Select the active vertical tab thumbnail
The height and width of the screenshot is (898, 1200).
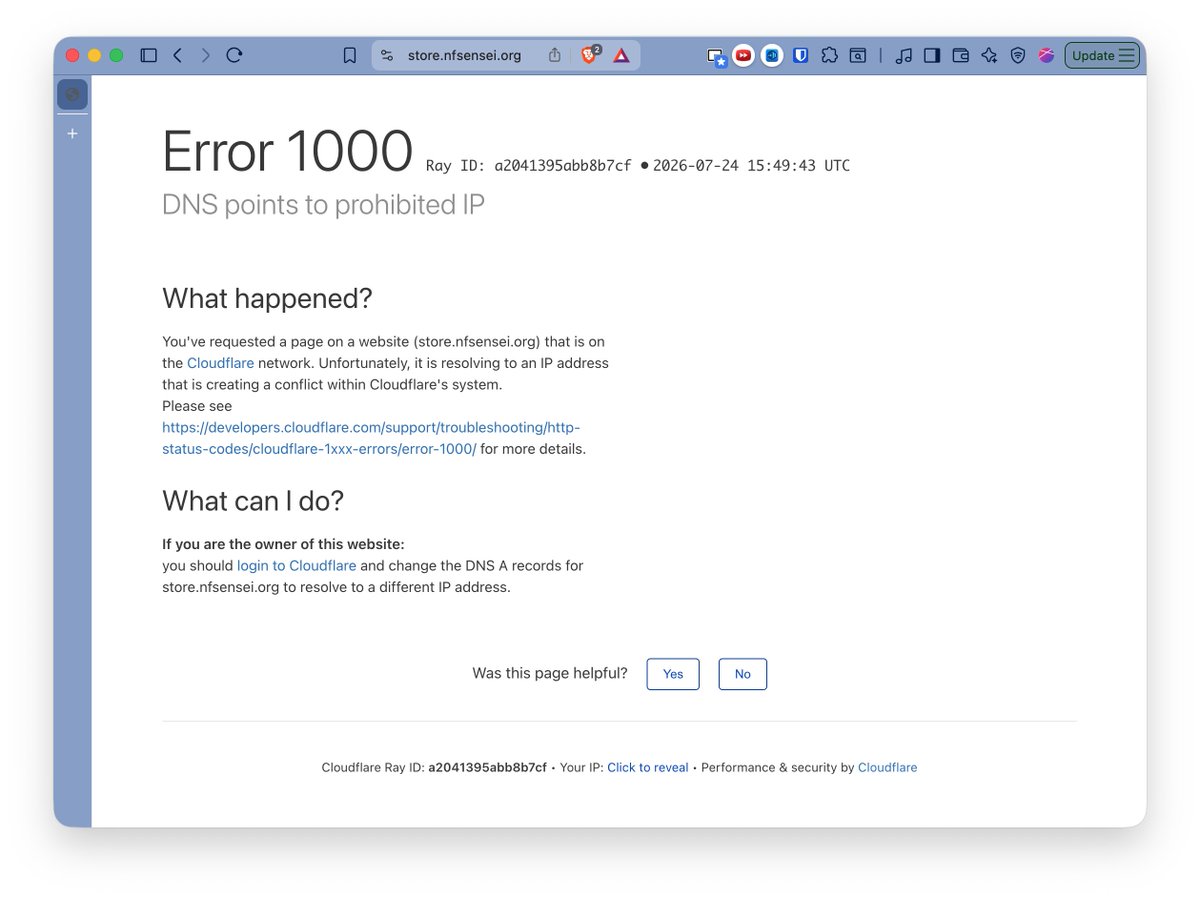tap(72, 95)
